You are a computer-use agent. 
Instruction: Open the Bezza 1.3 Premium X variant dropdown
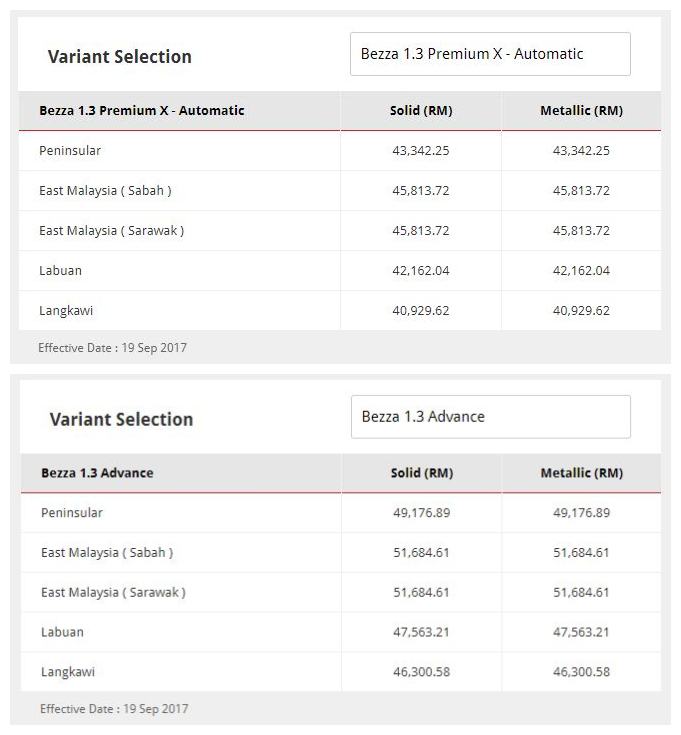pyautogui.click(x=490, y=54)
